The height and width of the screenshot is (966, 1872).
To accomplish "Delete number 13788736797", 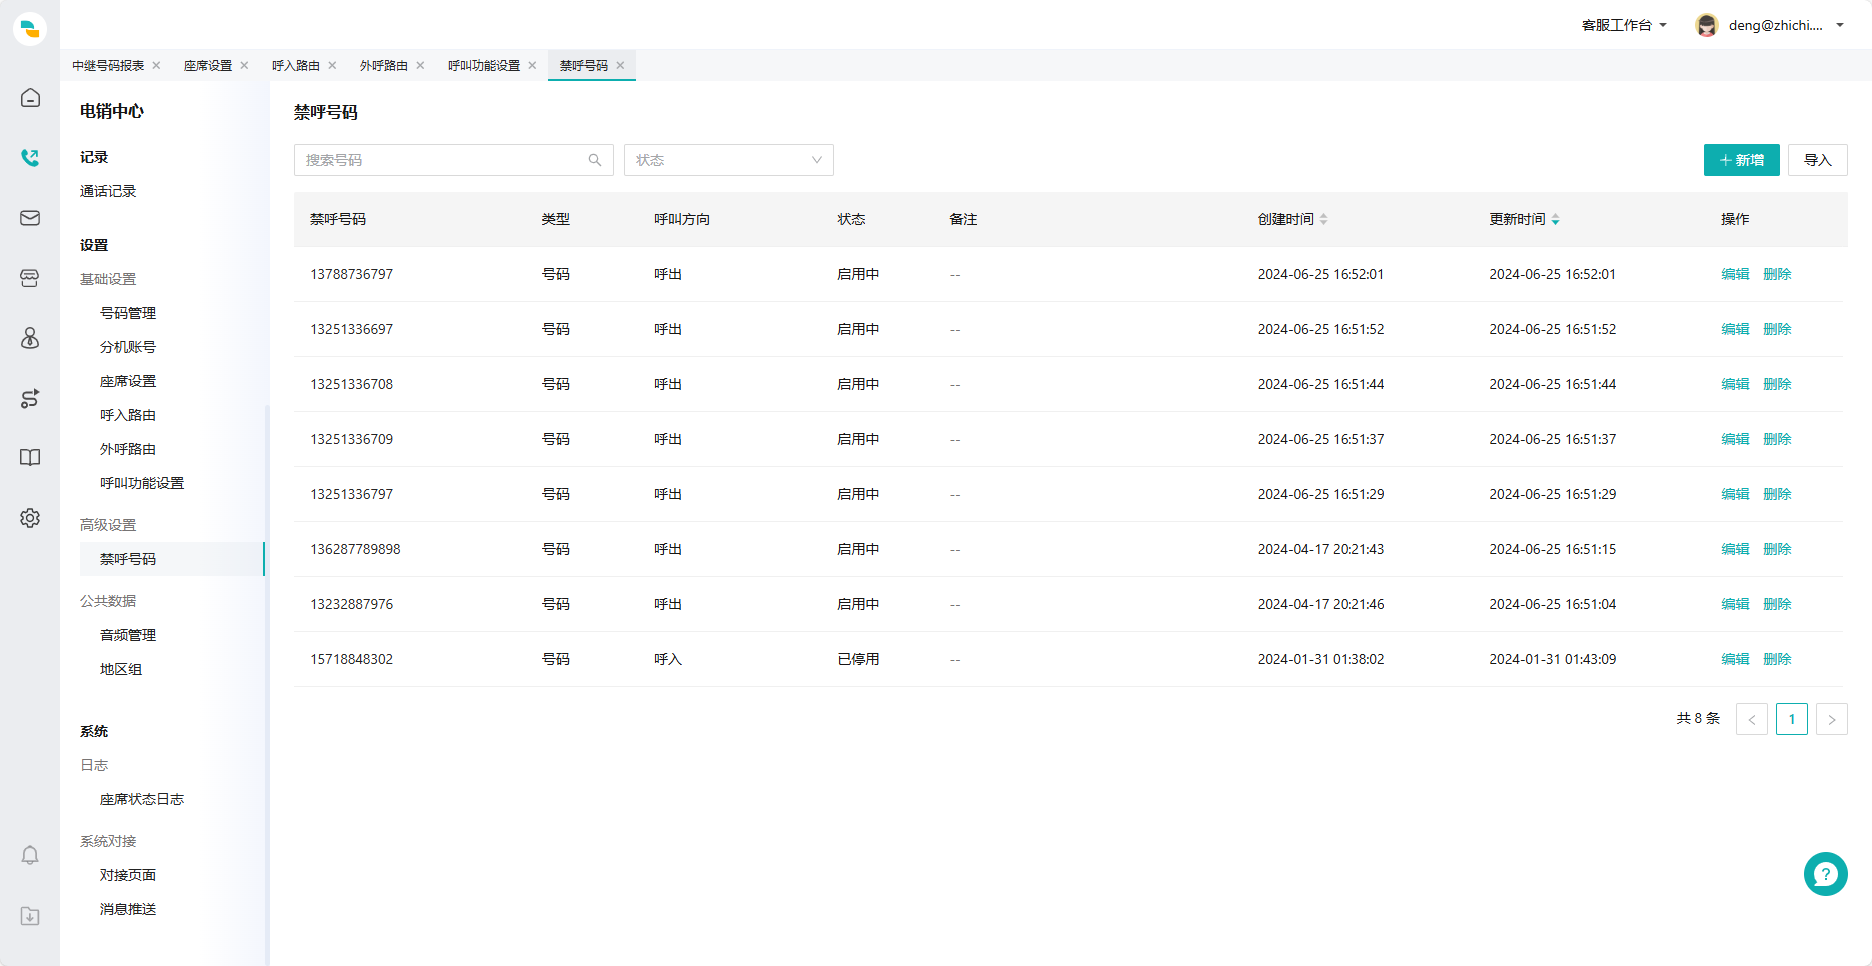I will tap(1777, 274).
